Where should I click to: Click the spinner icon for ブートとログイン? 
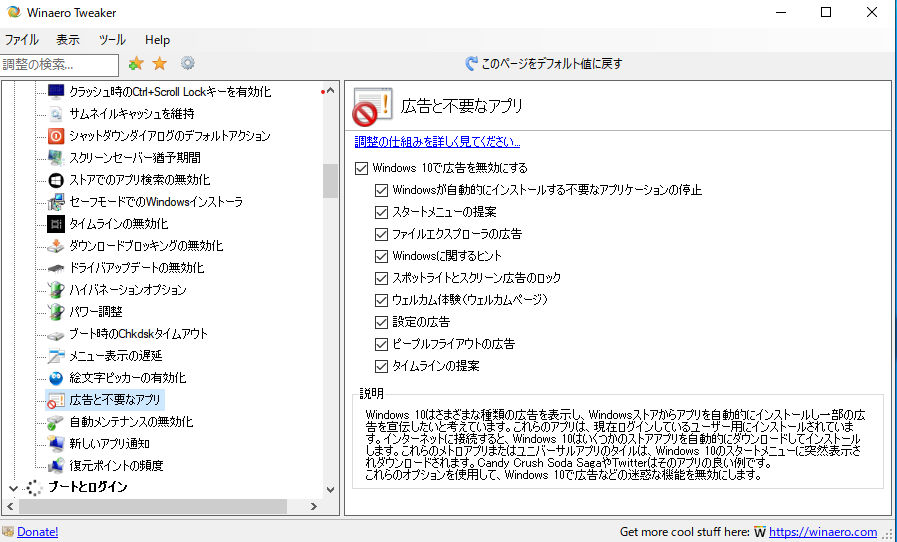(x=34, y=488)
